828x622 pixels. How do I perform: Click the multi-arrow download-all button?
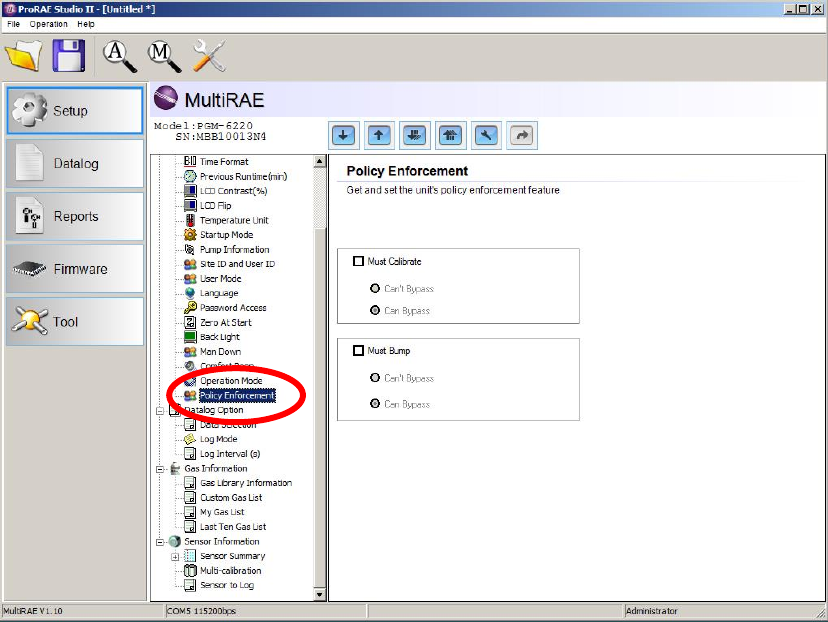(415, 136)
